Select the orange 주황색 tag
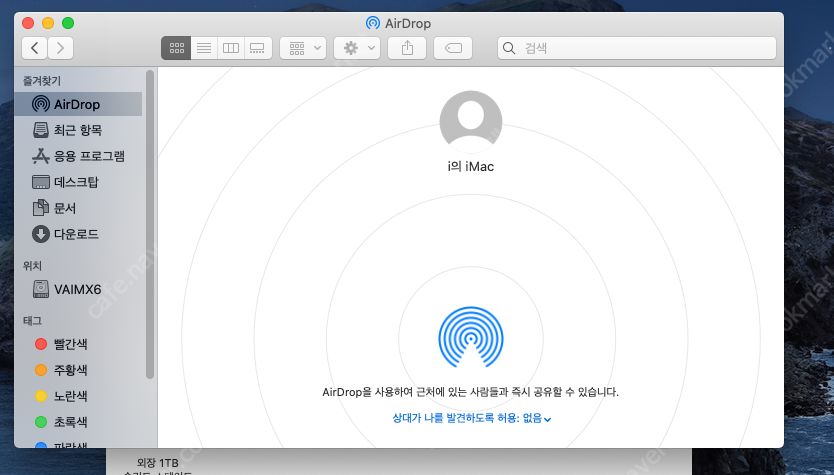The image size is (834, 475). coord(78,370)
